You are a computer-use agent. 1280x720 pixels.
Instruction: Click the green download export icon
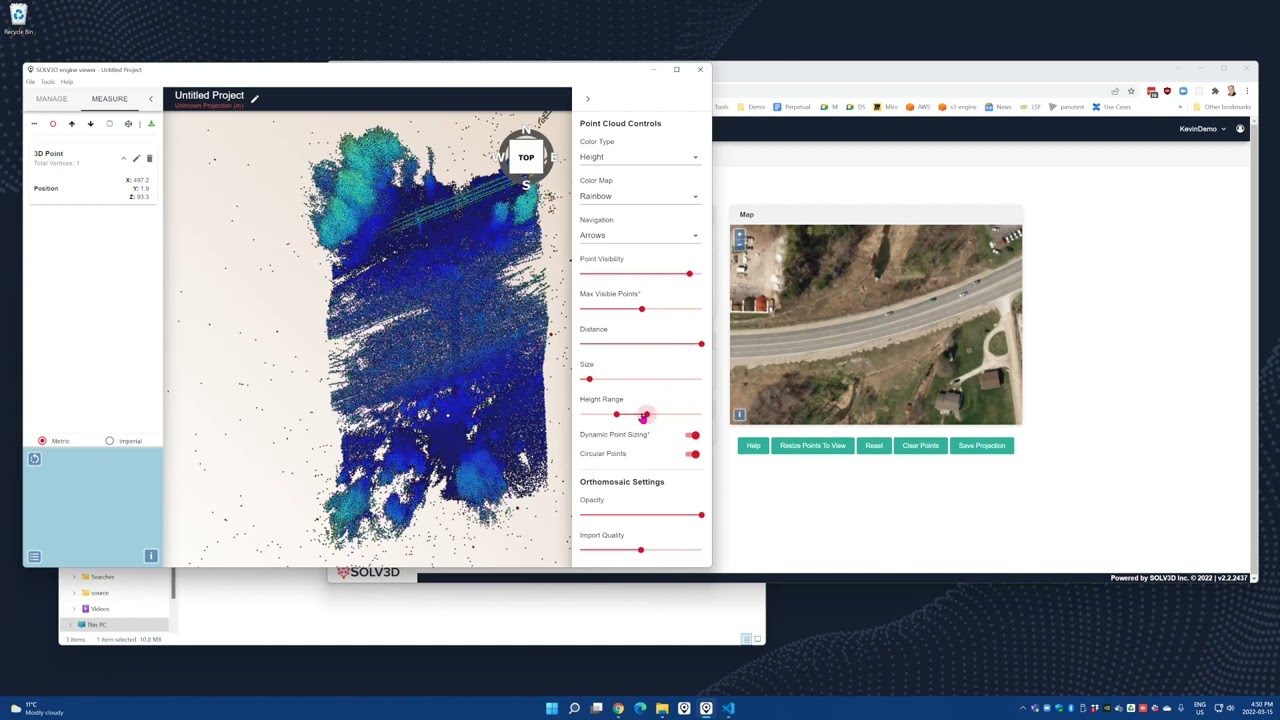coord(151,124)
